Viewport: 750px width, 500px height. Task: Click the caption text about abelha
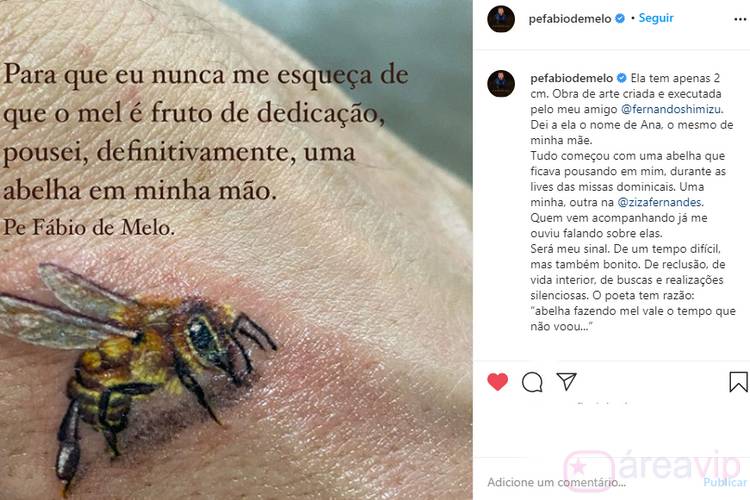coord(632,202)
